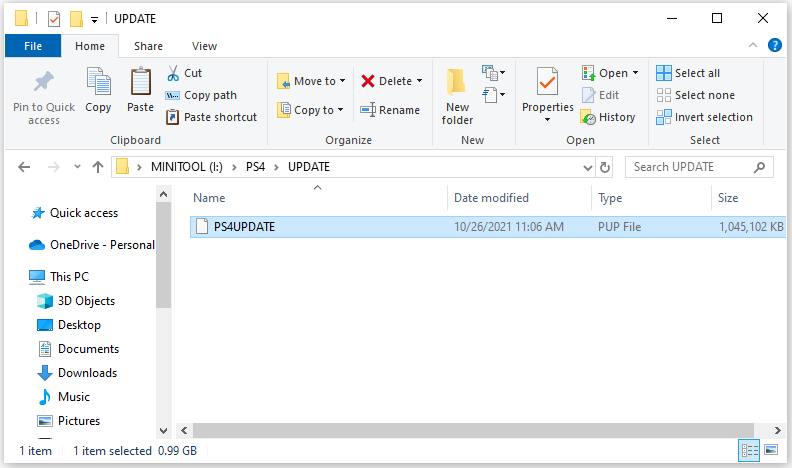Open the File menu tab
Viewport: 792px width, 468px height.
(33, 46)
